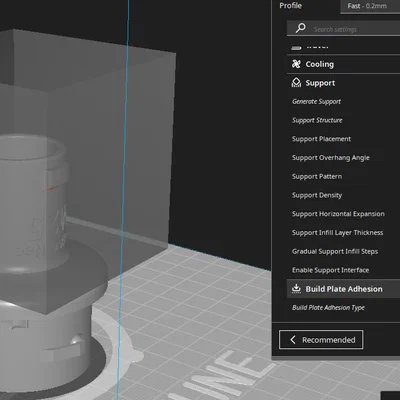
Task: Click the magnifier search icon
Action: 300,28
